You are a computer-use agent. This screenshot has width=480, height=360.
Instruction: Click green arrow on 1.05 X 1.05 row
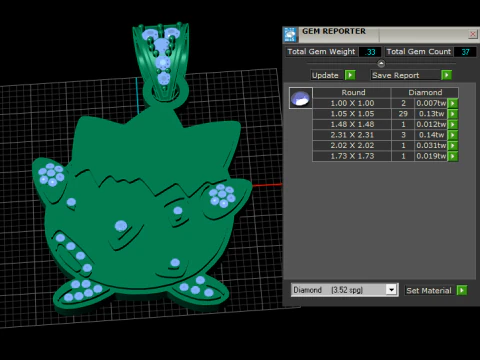(453, 114)
